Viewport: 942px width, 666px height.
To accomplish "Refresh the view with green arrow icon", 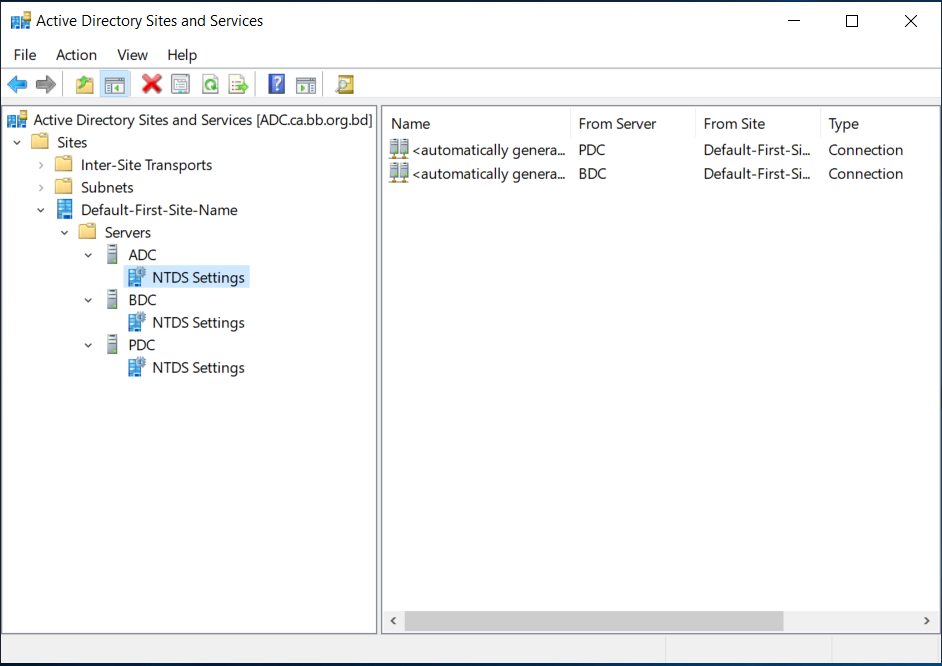I will (210, 85).
